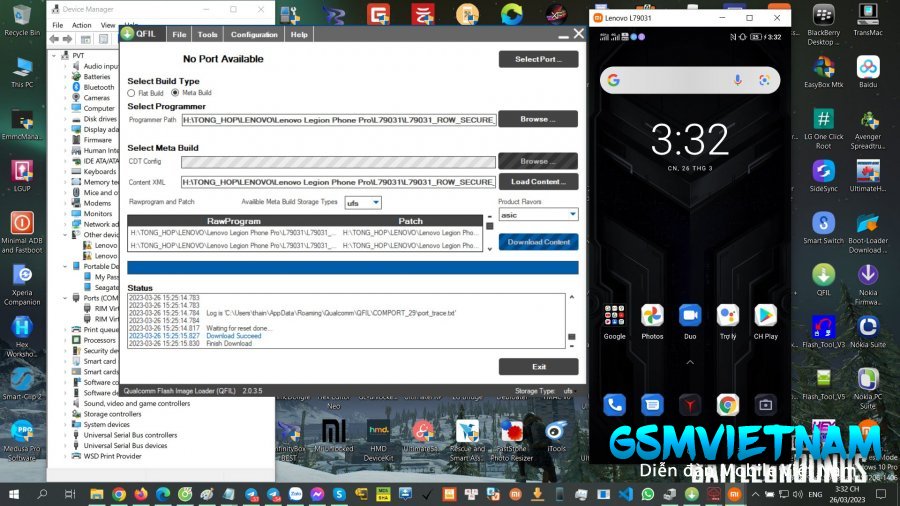Open the LG One Click Root icon
Viewport: 900px width, 506px height.
pyautogui.click(x=823, y=129)
